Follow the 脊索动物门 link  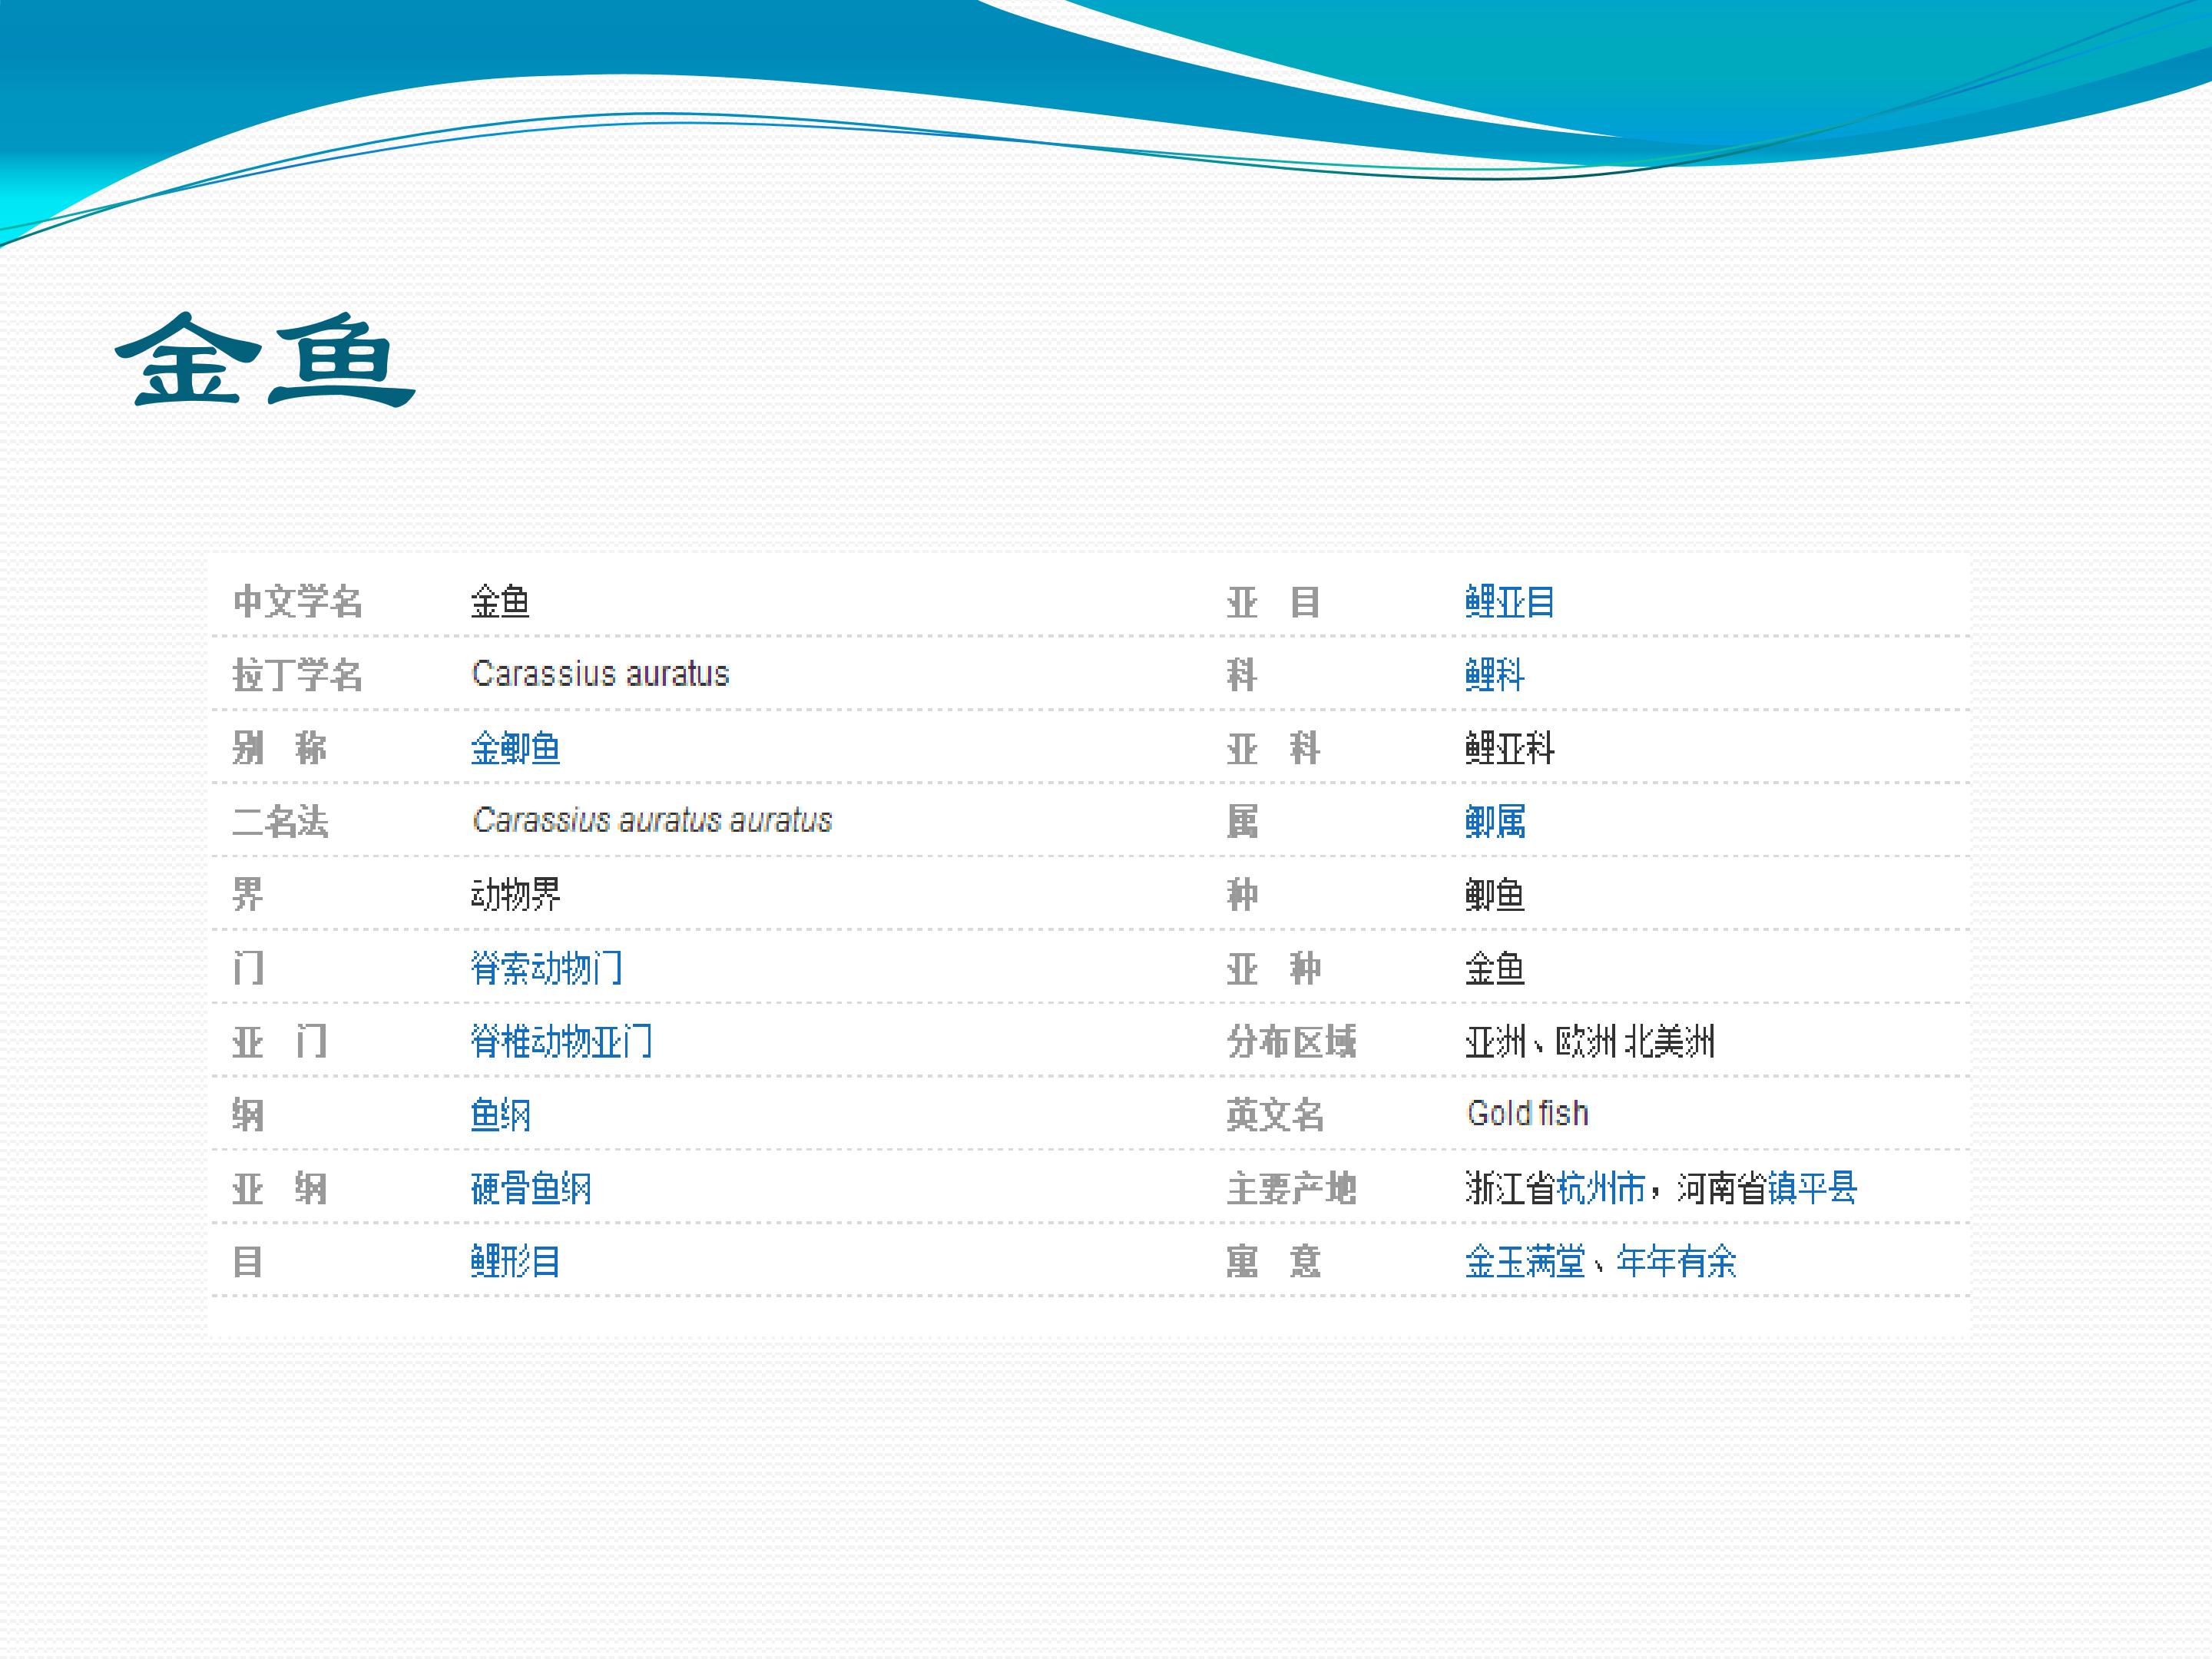coord(547,968)
